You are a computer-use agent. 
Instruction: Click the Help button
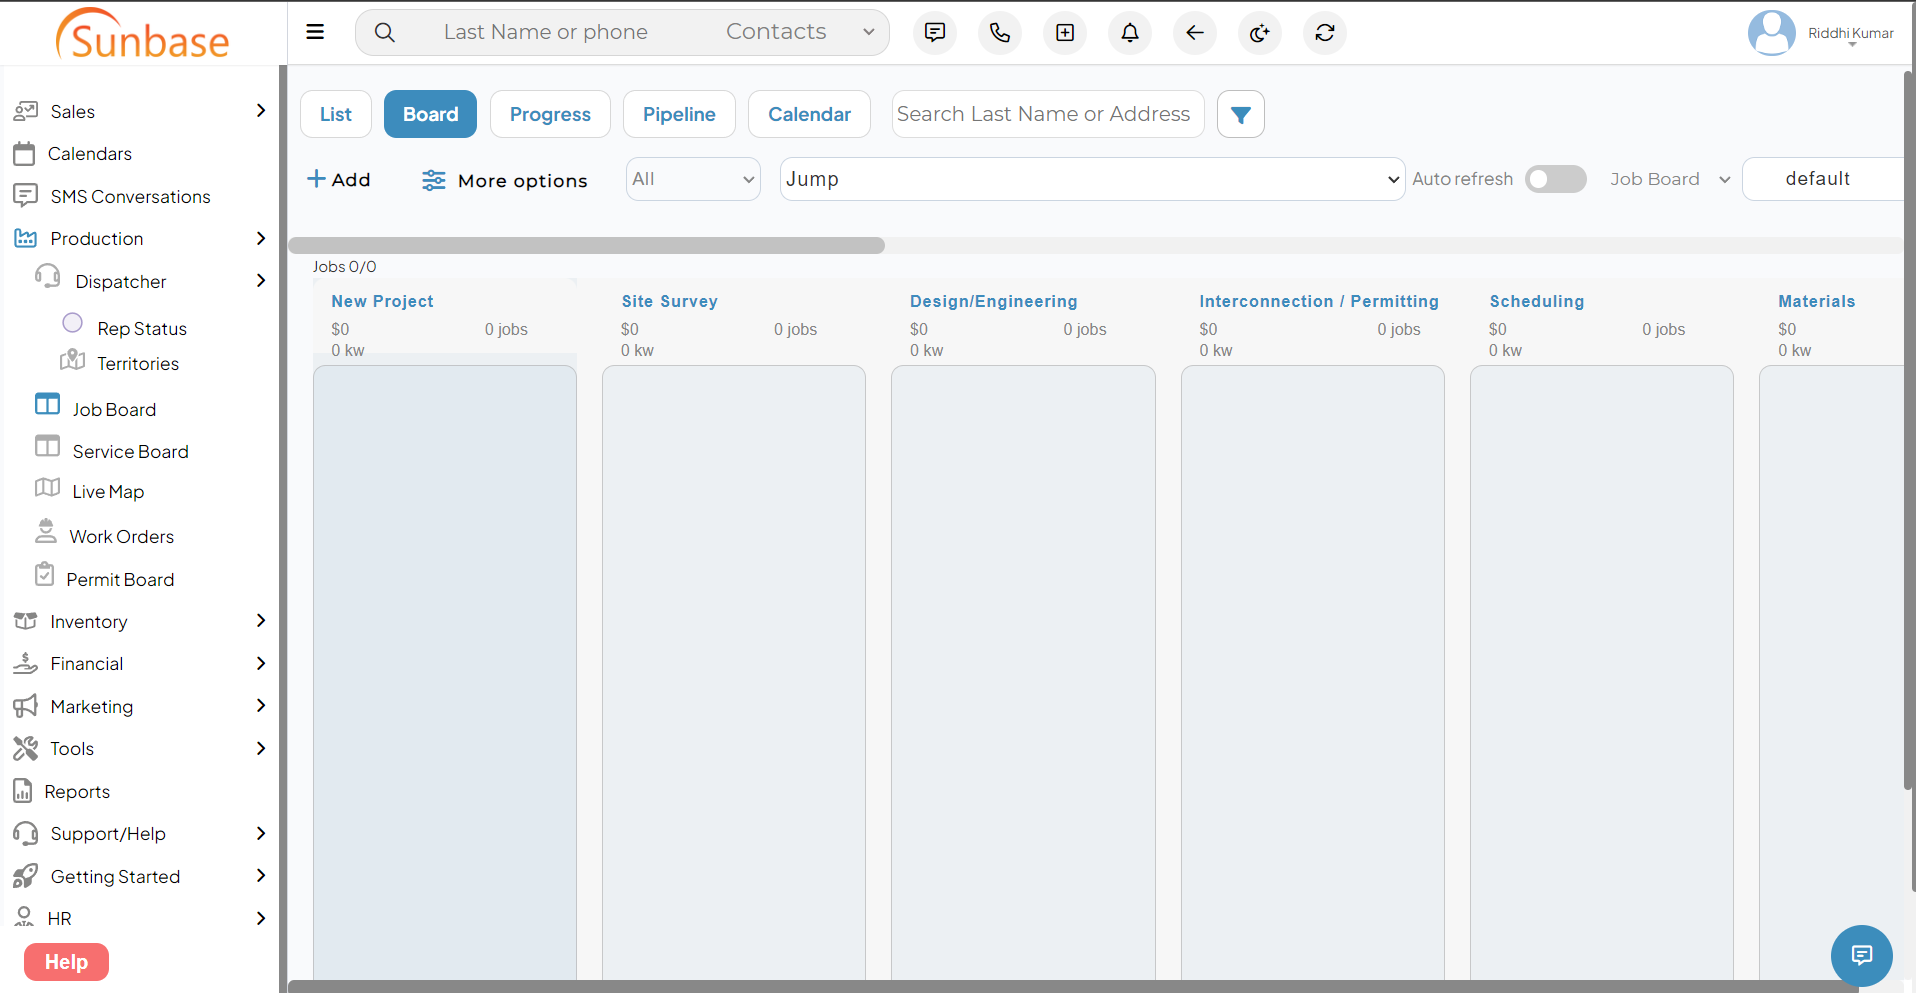[x=65, y=962]
